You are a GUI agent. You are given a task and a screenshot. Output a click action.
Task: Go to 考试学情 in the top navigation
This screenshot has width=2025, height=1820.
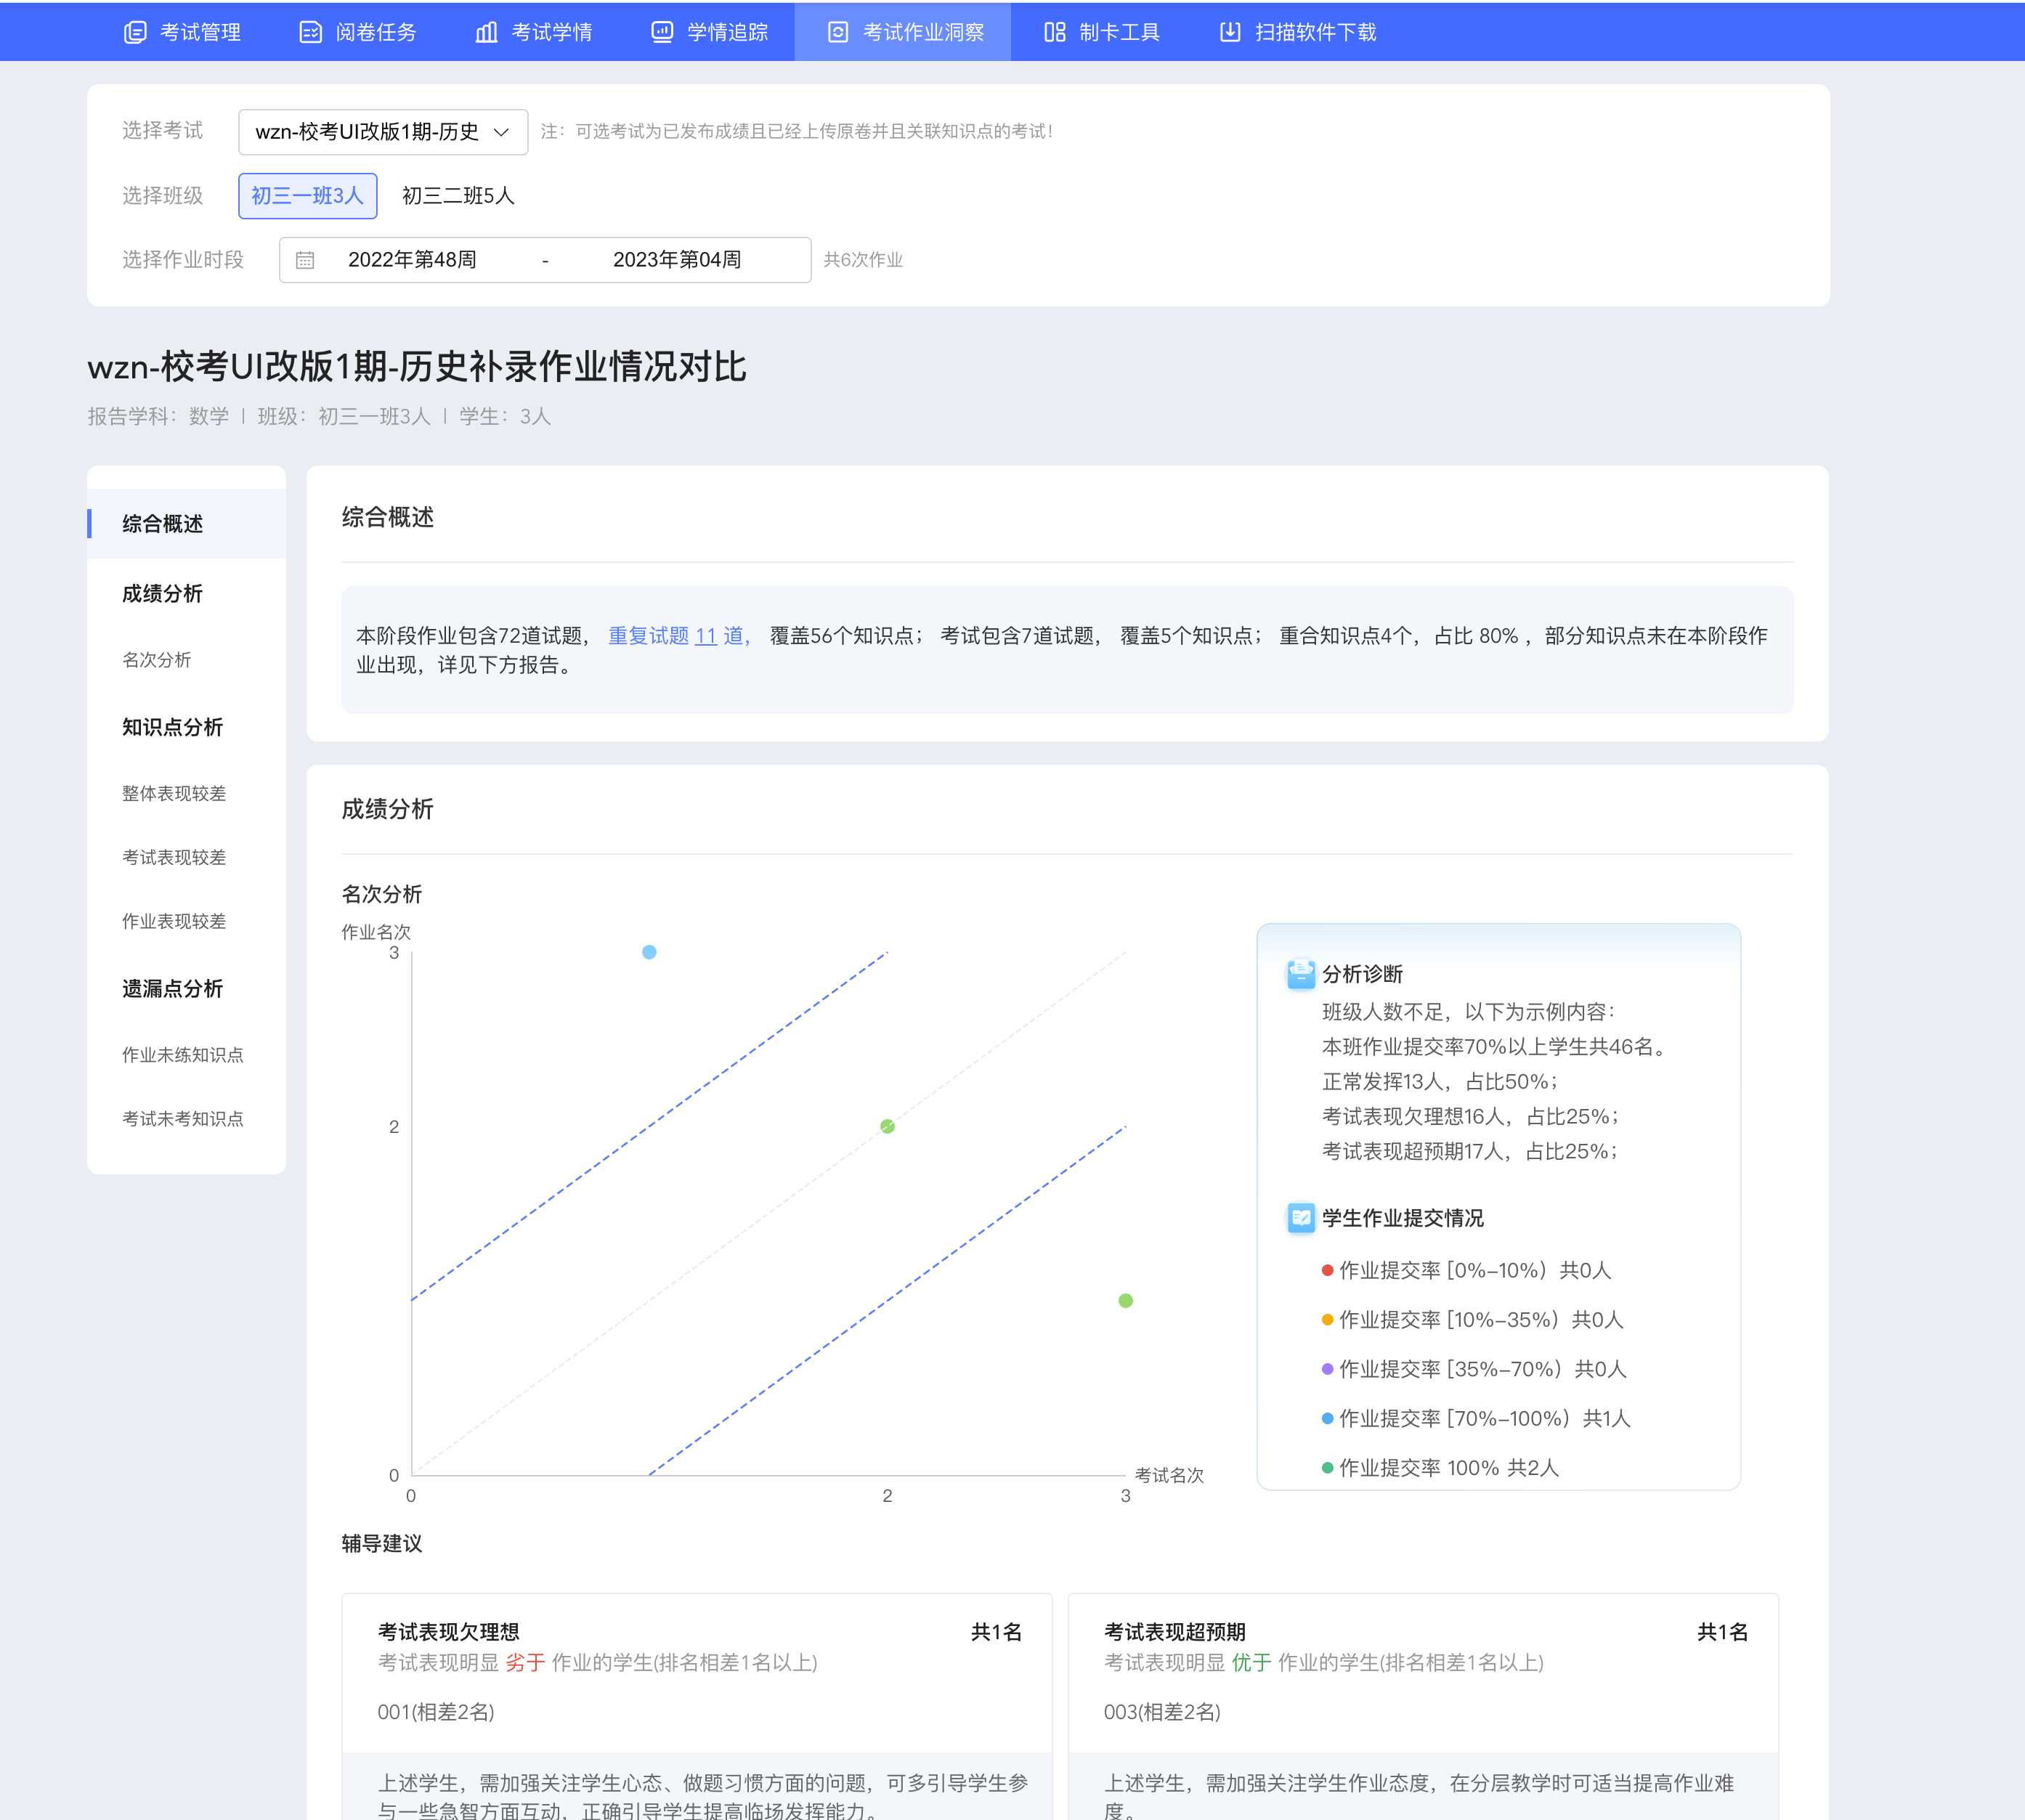(534, 32)
